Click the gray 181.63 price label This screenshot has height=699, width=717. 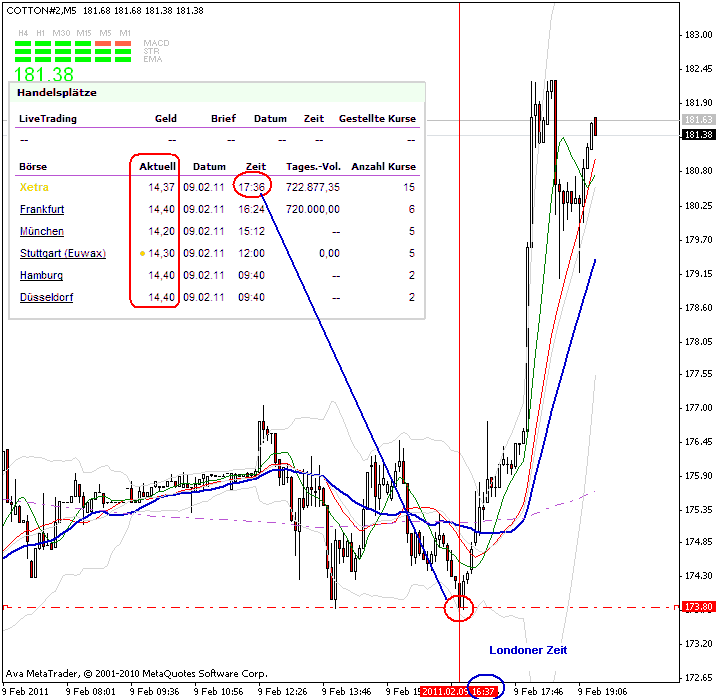coord(697,120)
